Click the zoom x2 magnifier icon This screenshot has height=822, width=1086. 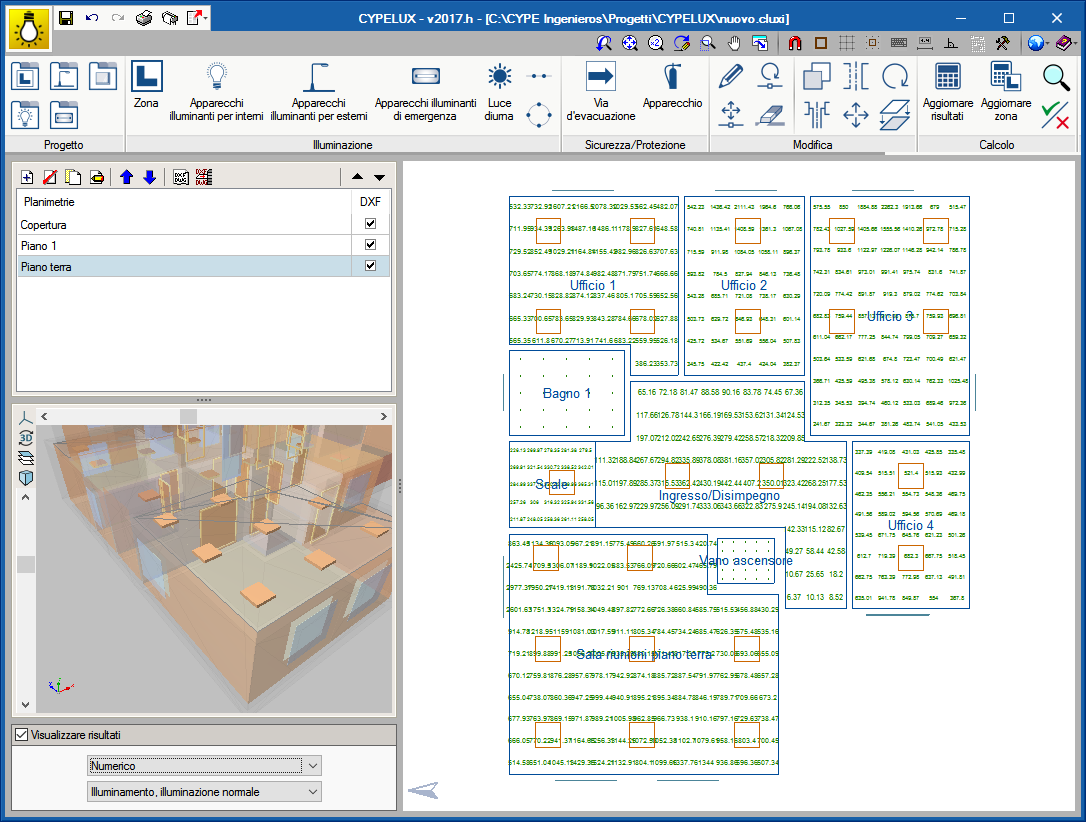(x=655, y=44)
